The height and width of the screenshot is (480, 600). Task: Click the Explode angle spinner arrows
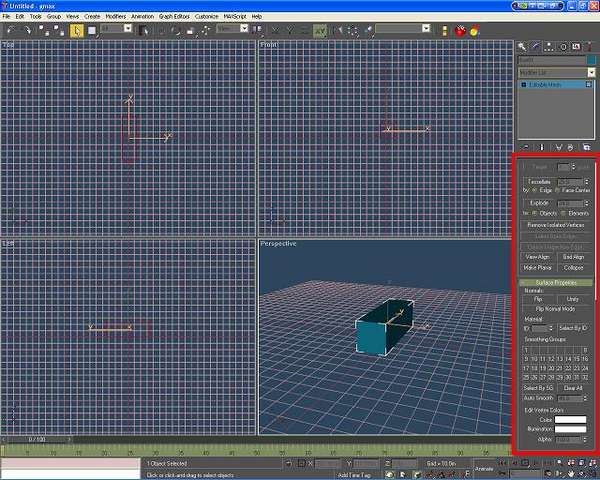point(586,203)
